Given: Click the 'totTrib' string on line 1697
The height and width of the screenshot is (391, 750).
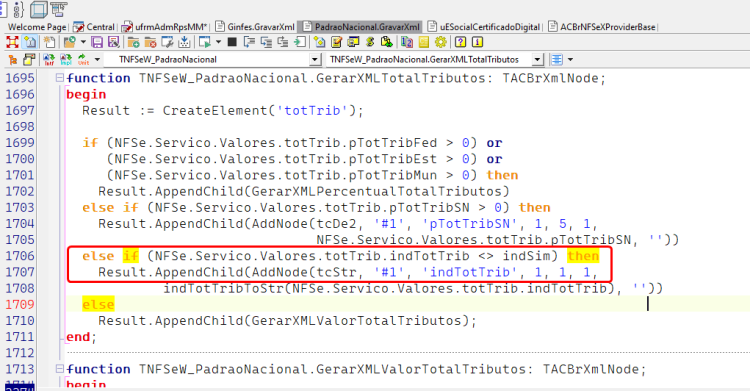Looking at the screenshot, I should pyautogui.click(x=312, y=111).
